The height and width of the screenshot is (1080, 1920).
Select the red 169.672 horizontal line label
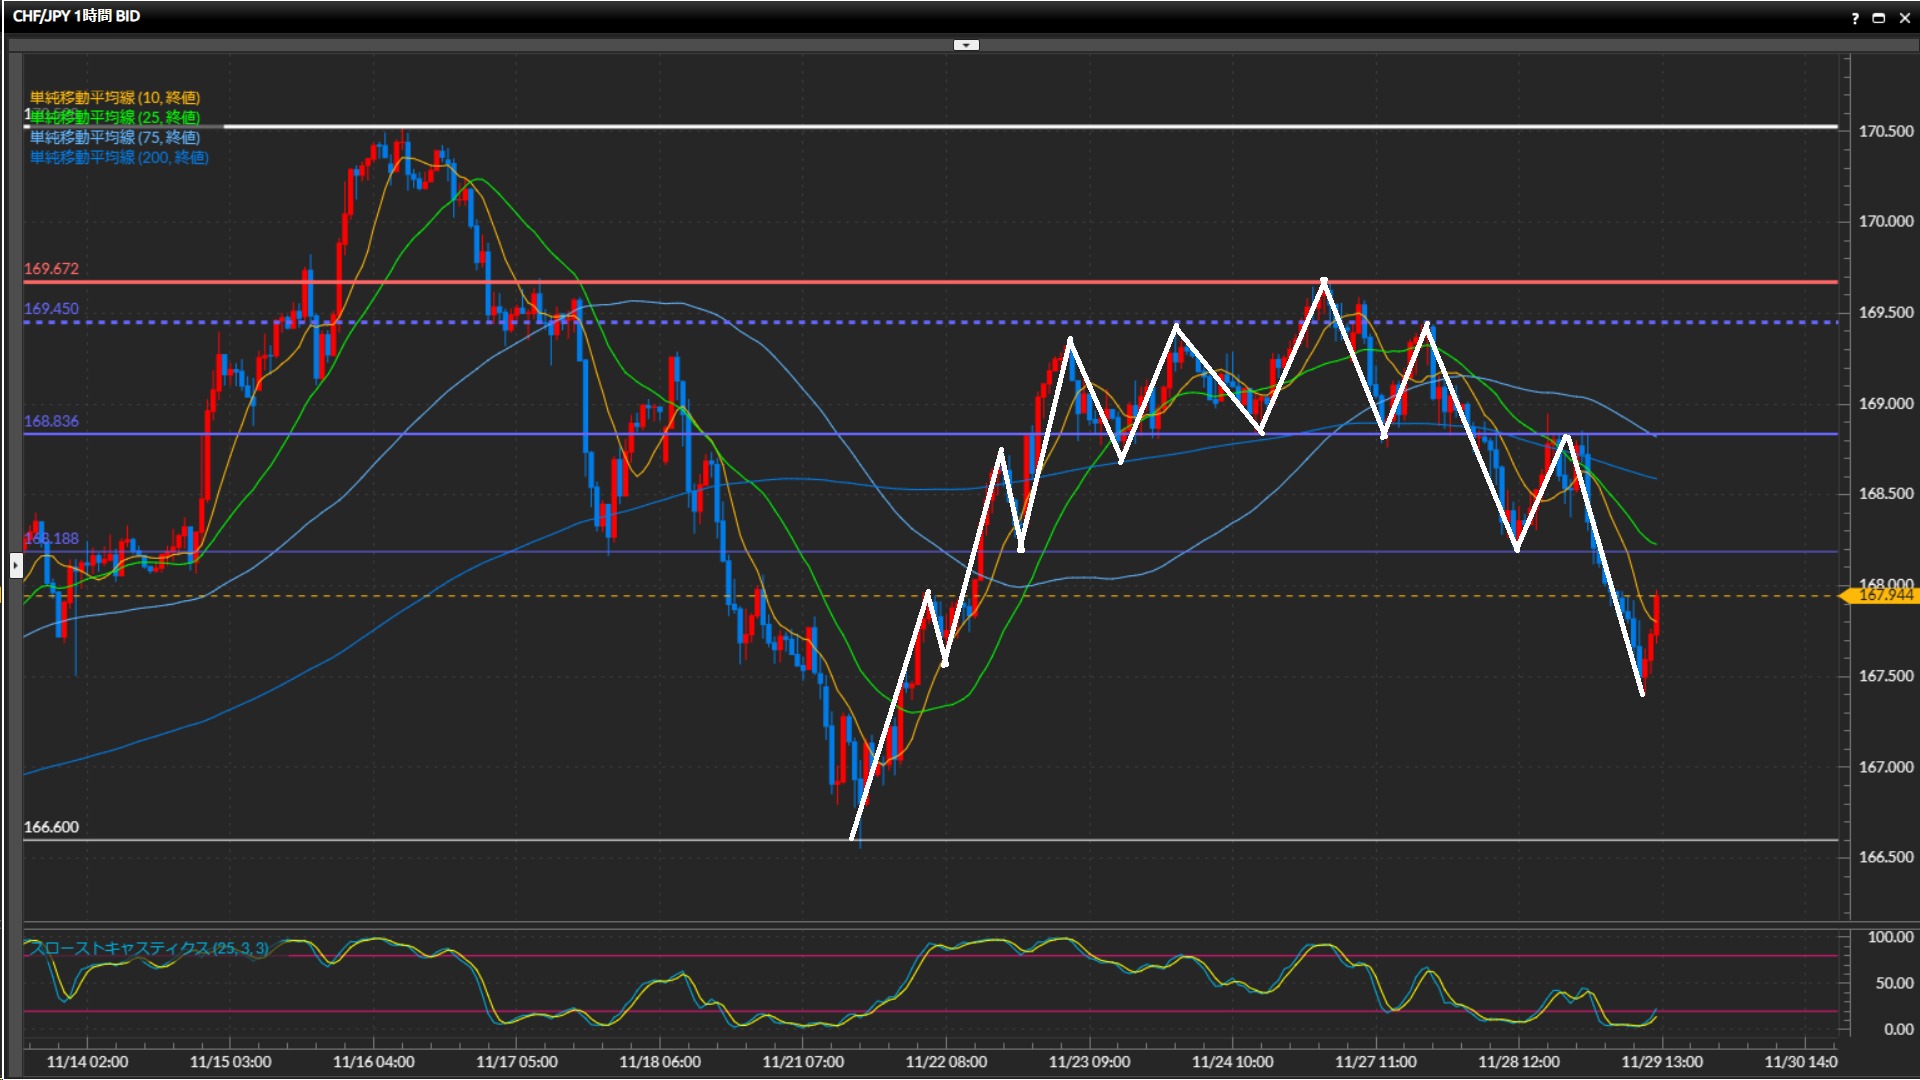[x=51, y=269]
